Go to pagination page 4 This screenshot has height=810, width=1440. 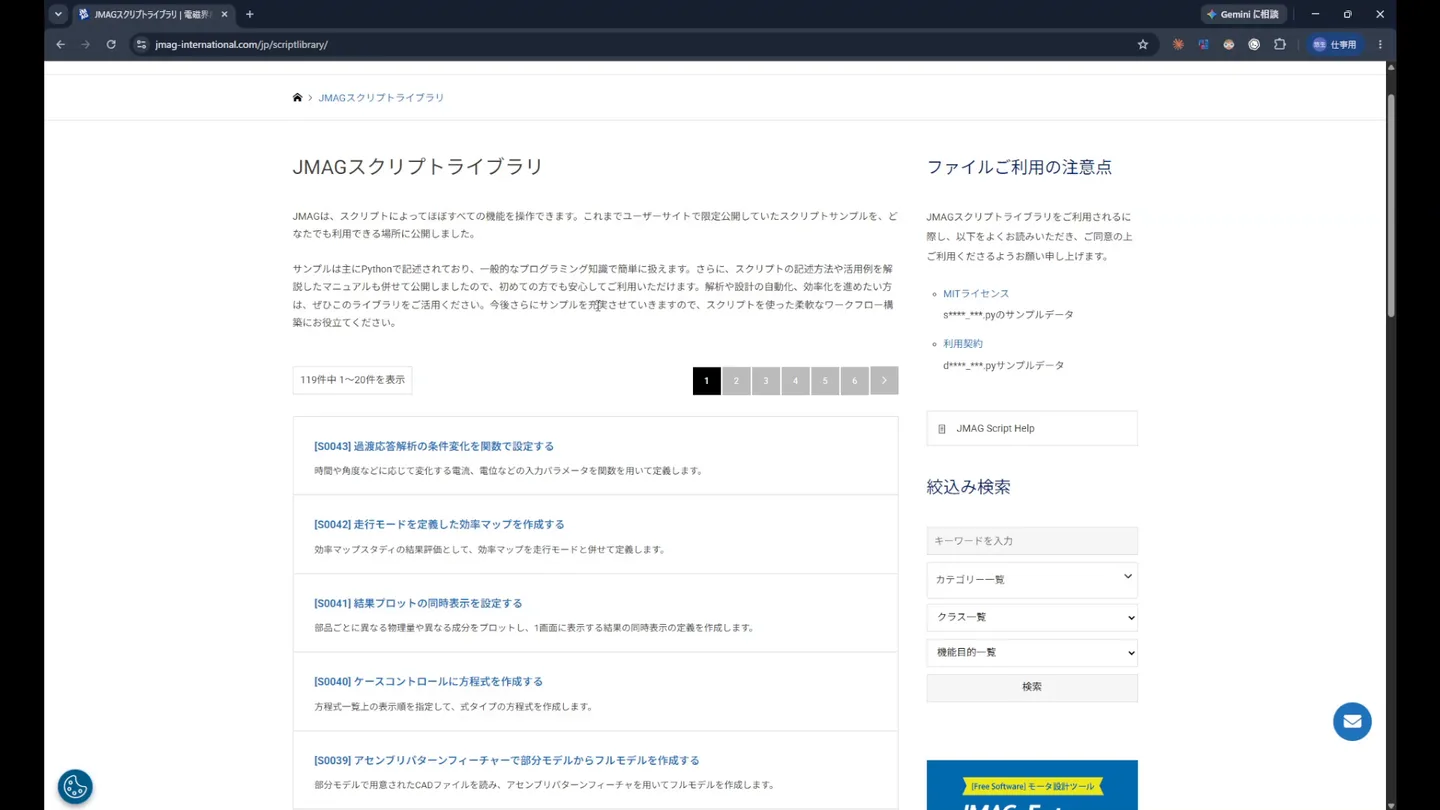click(x=795, y=381)
